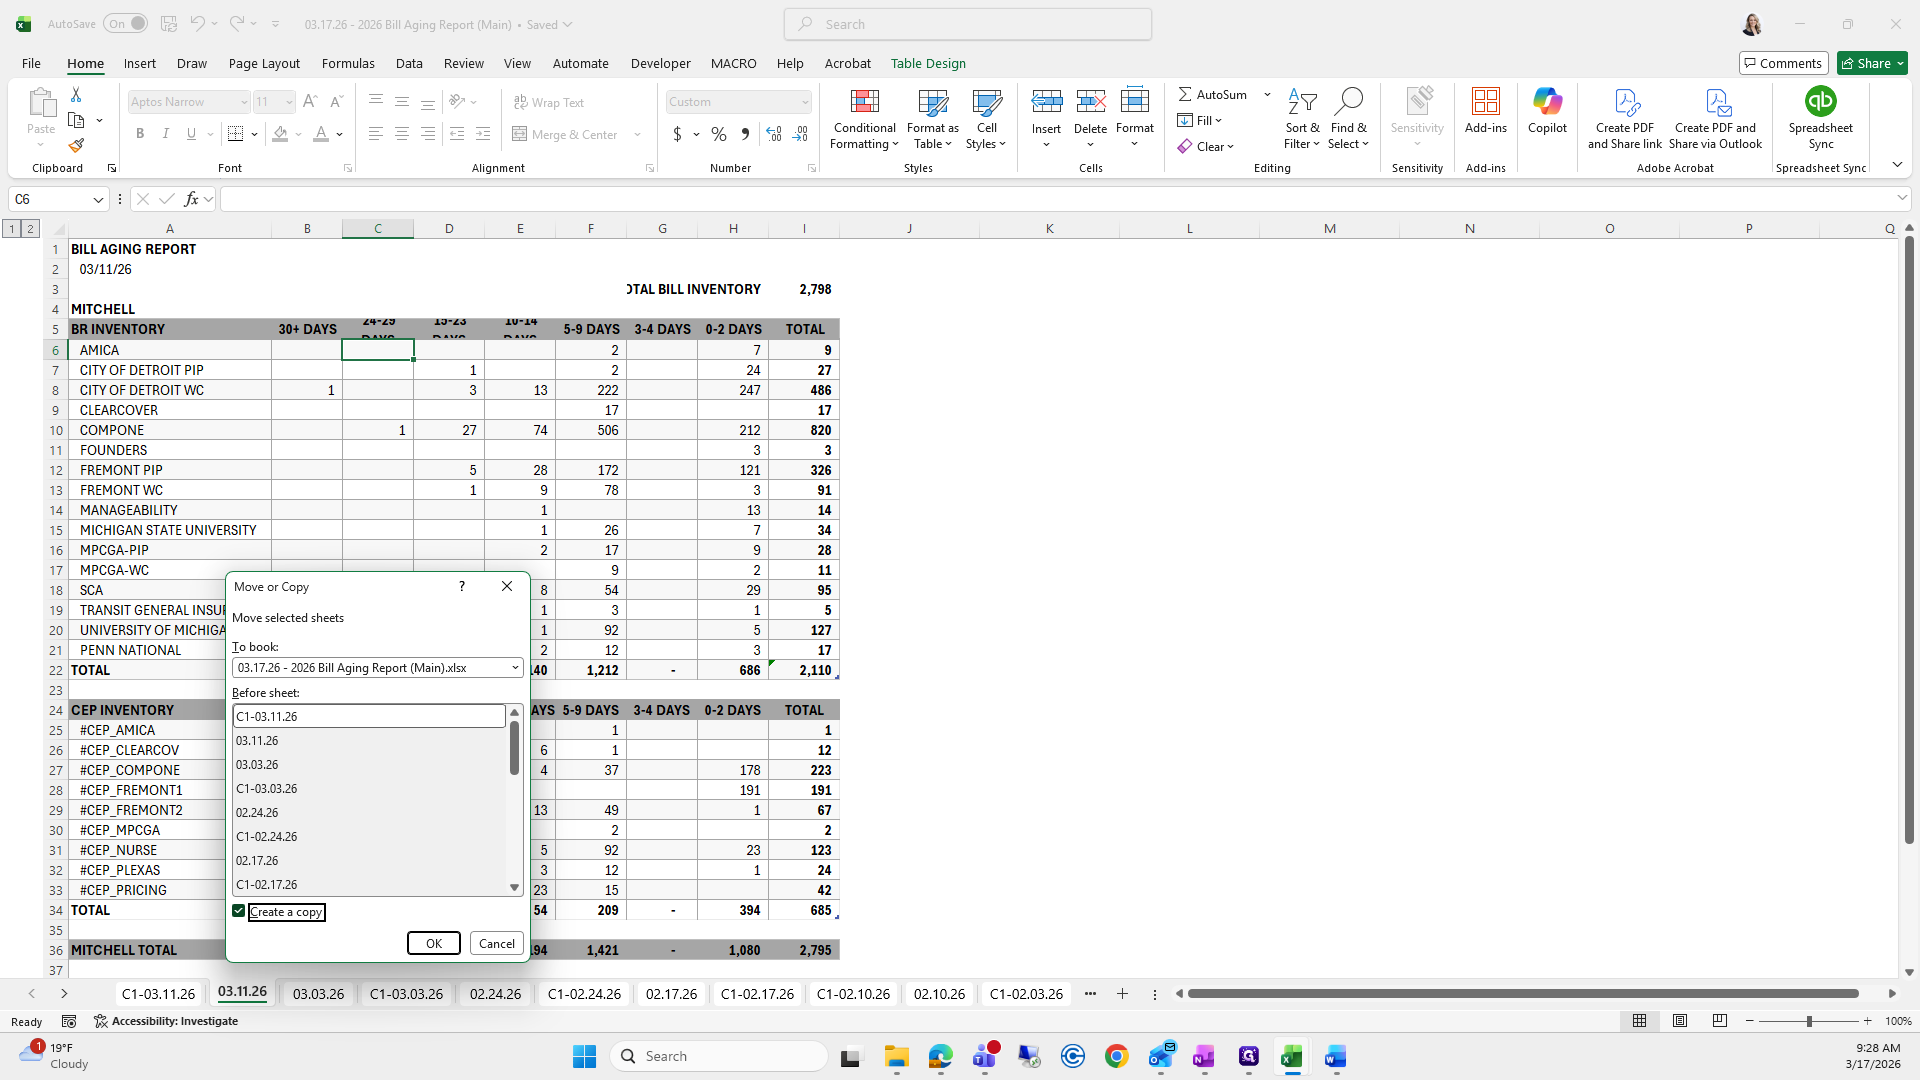1920x1080 pixels.
Task: Click the Find & Select magnifier icon
Action: [1348, 102]
